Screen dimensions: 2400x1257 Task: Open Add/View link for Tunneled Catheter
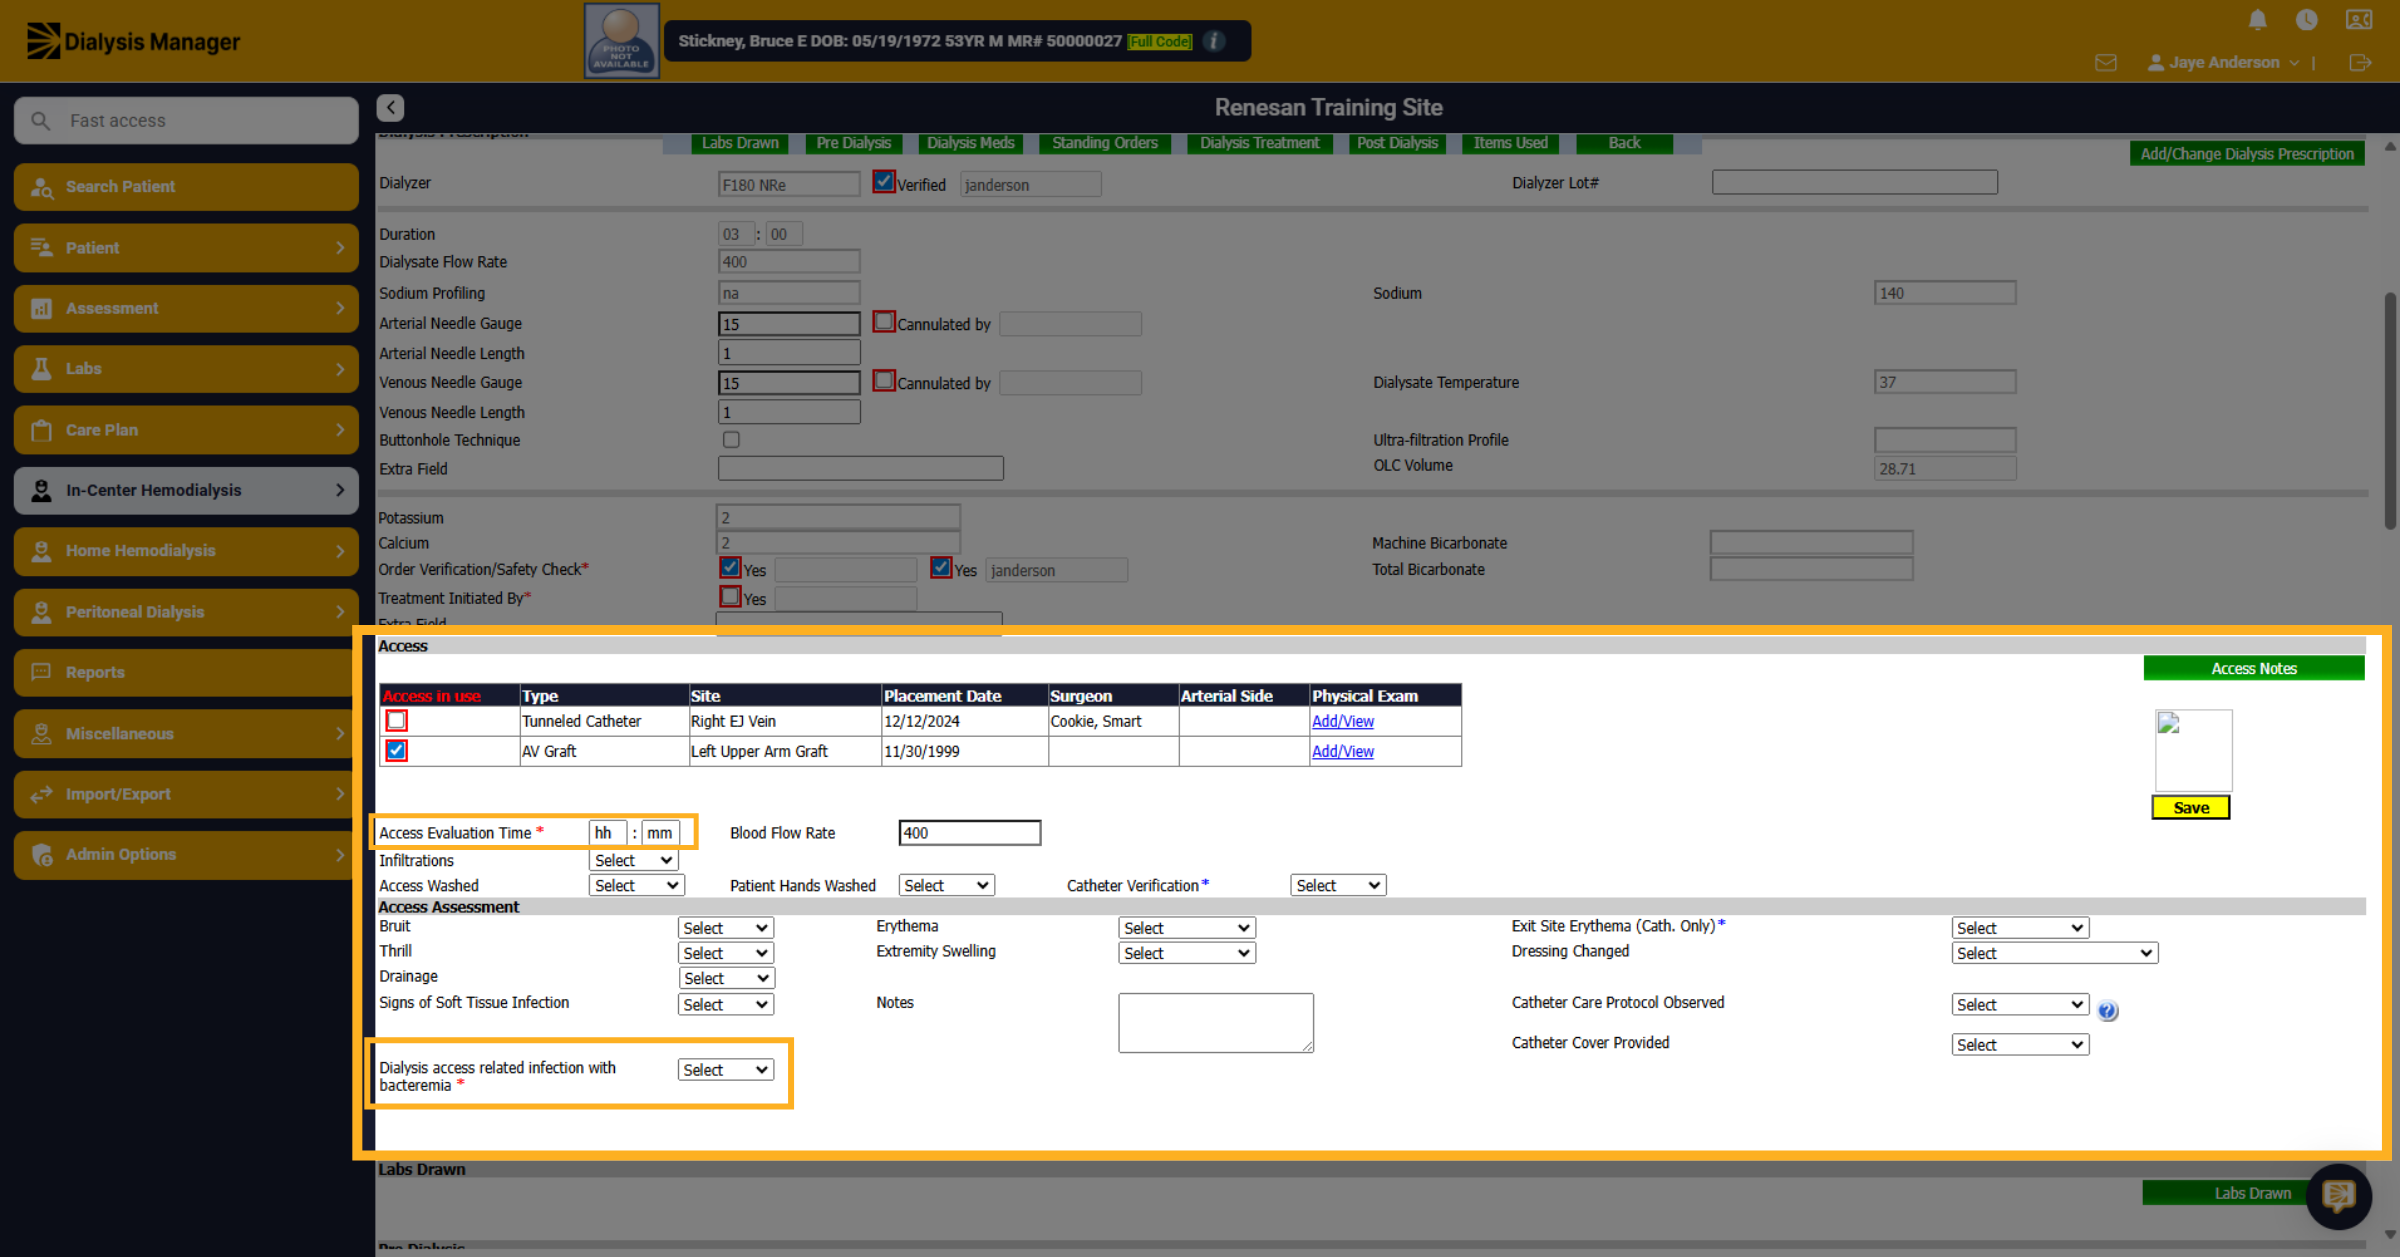[1342, 721]
